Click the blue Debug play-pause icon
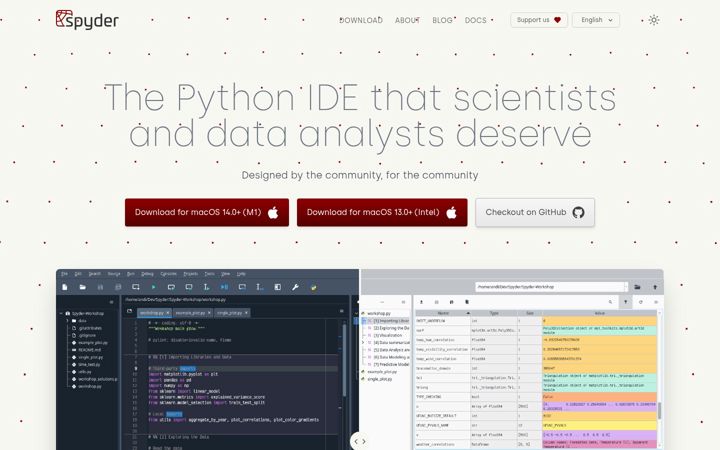Image resolution: width=720 pixels, height=450 pixels. click(224, 287)
